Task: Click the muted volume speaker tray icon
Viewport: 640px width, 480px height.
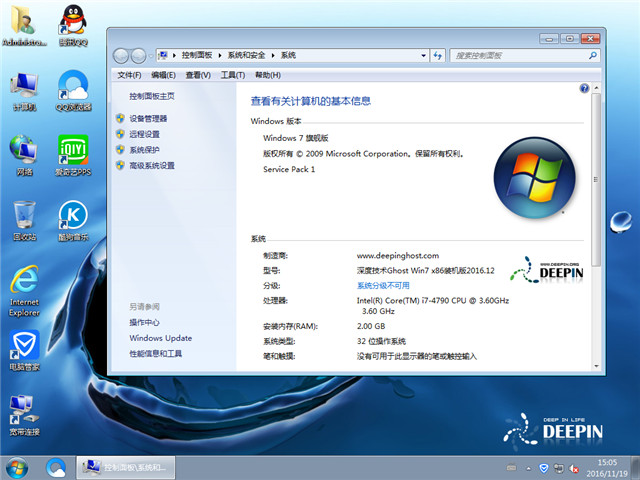Action: [x=573, y=468]
